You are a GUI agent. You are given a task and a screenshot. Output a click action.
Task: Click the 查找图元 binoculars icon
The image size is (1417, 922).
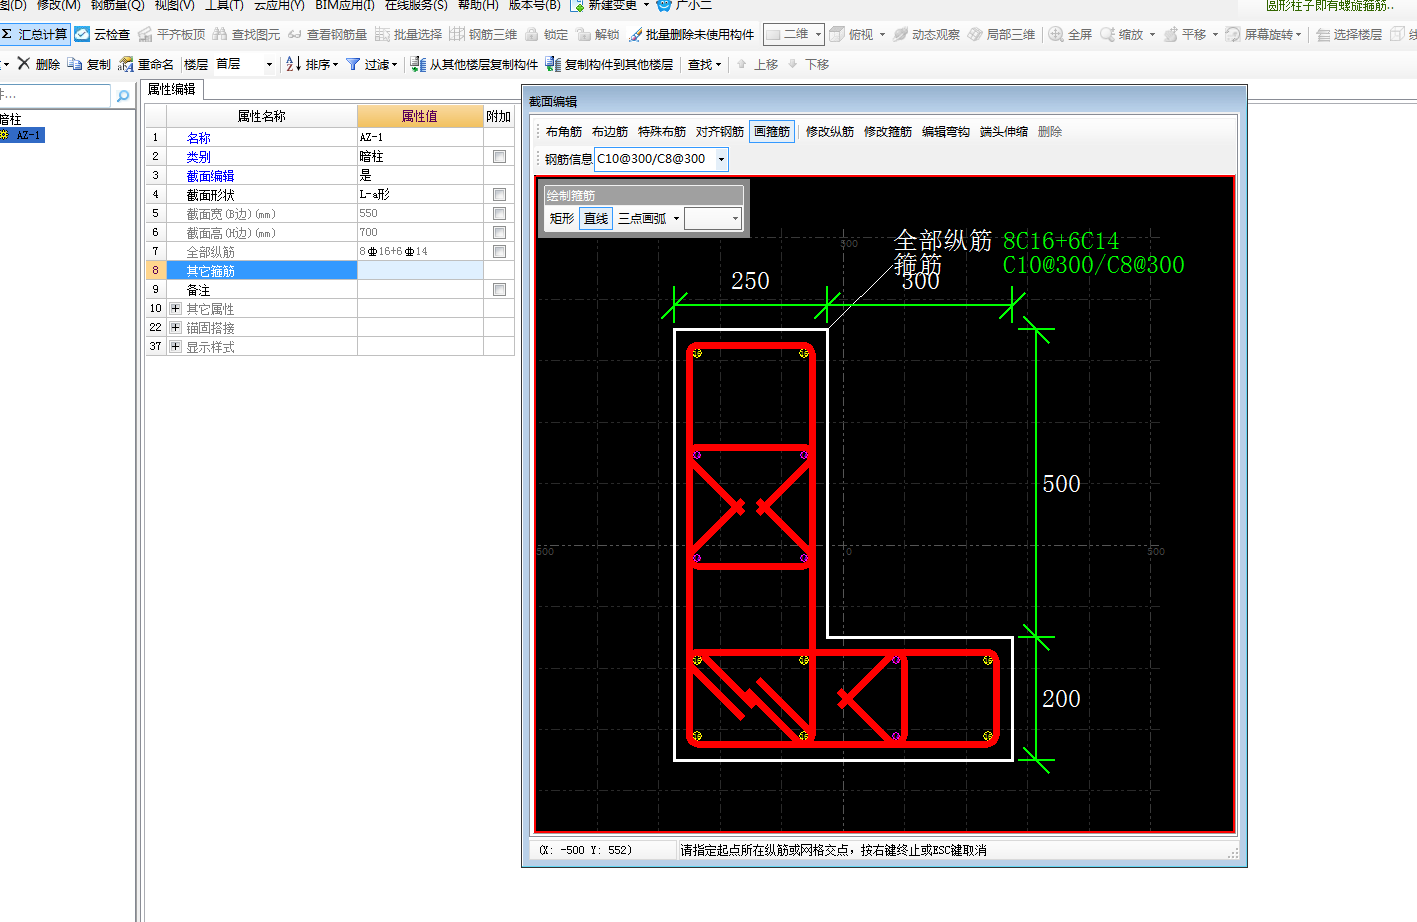click(220, 34)
